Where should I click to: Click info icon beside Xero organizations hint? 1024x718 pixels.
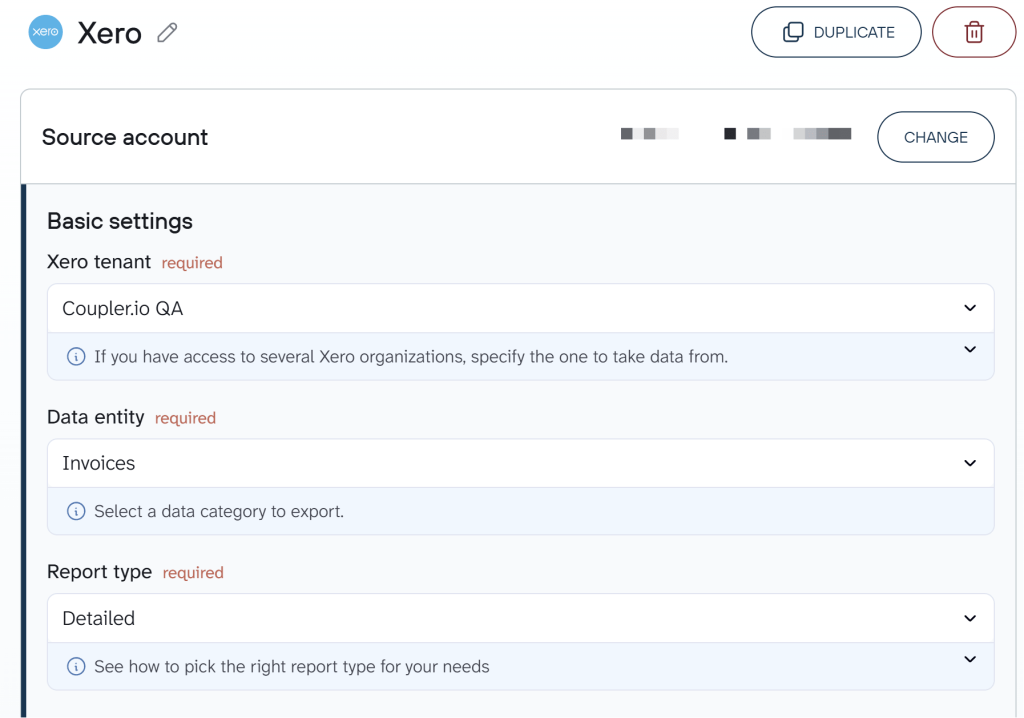click(76, 357)
